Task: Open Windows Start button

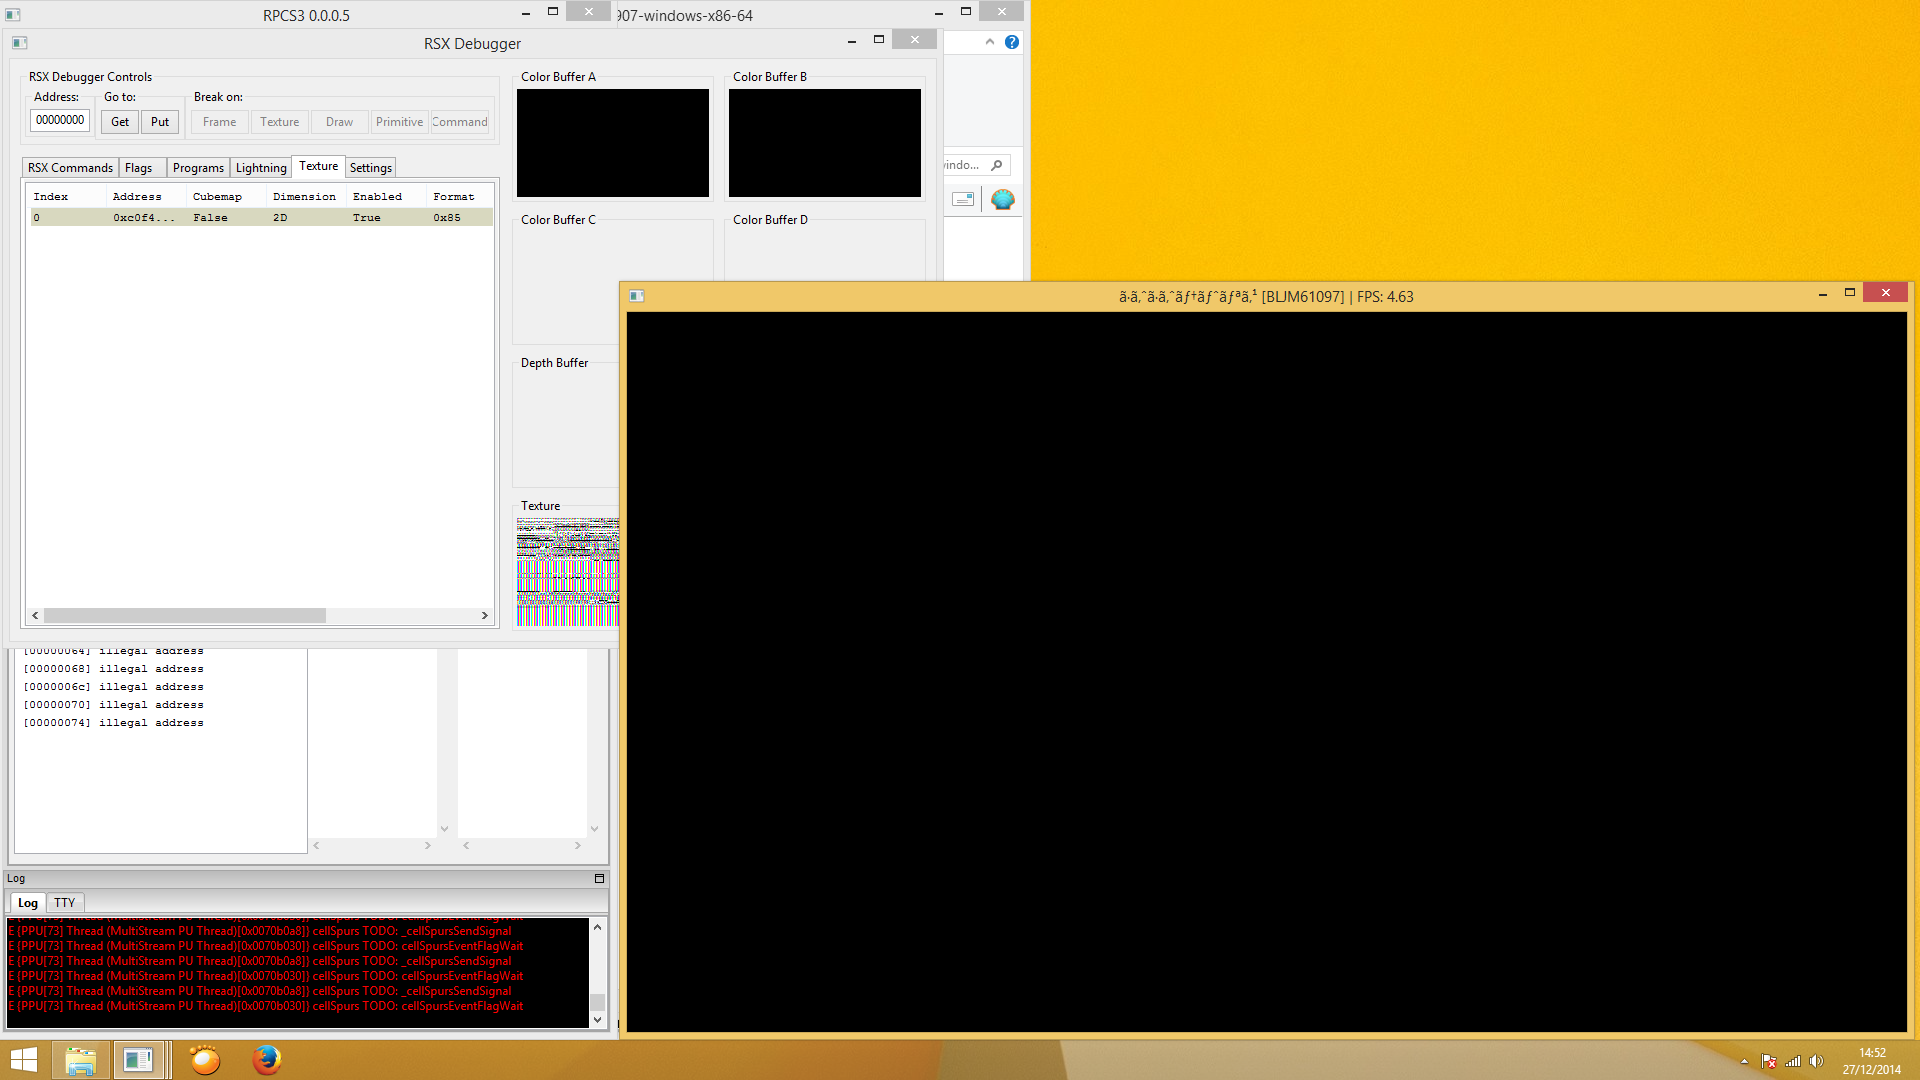Action: tap(23, 1060)
